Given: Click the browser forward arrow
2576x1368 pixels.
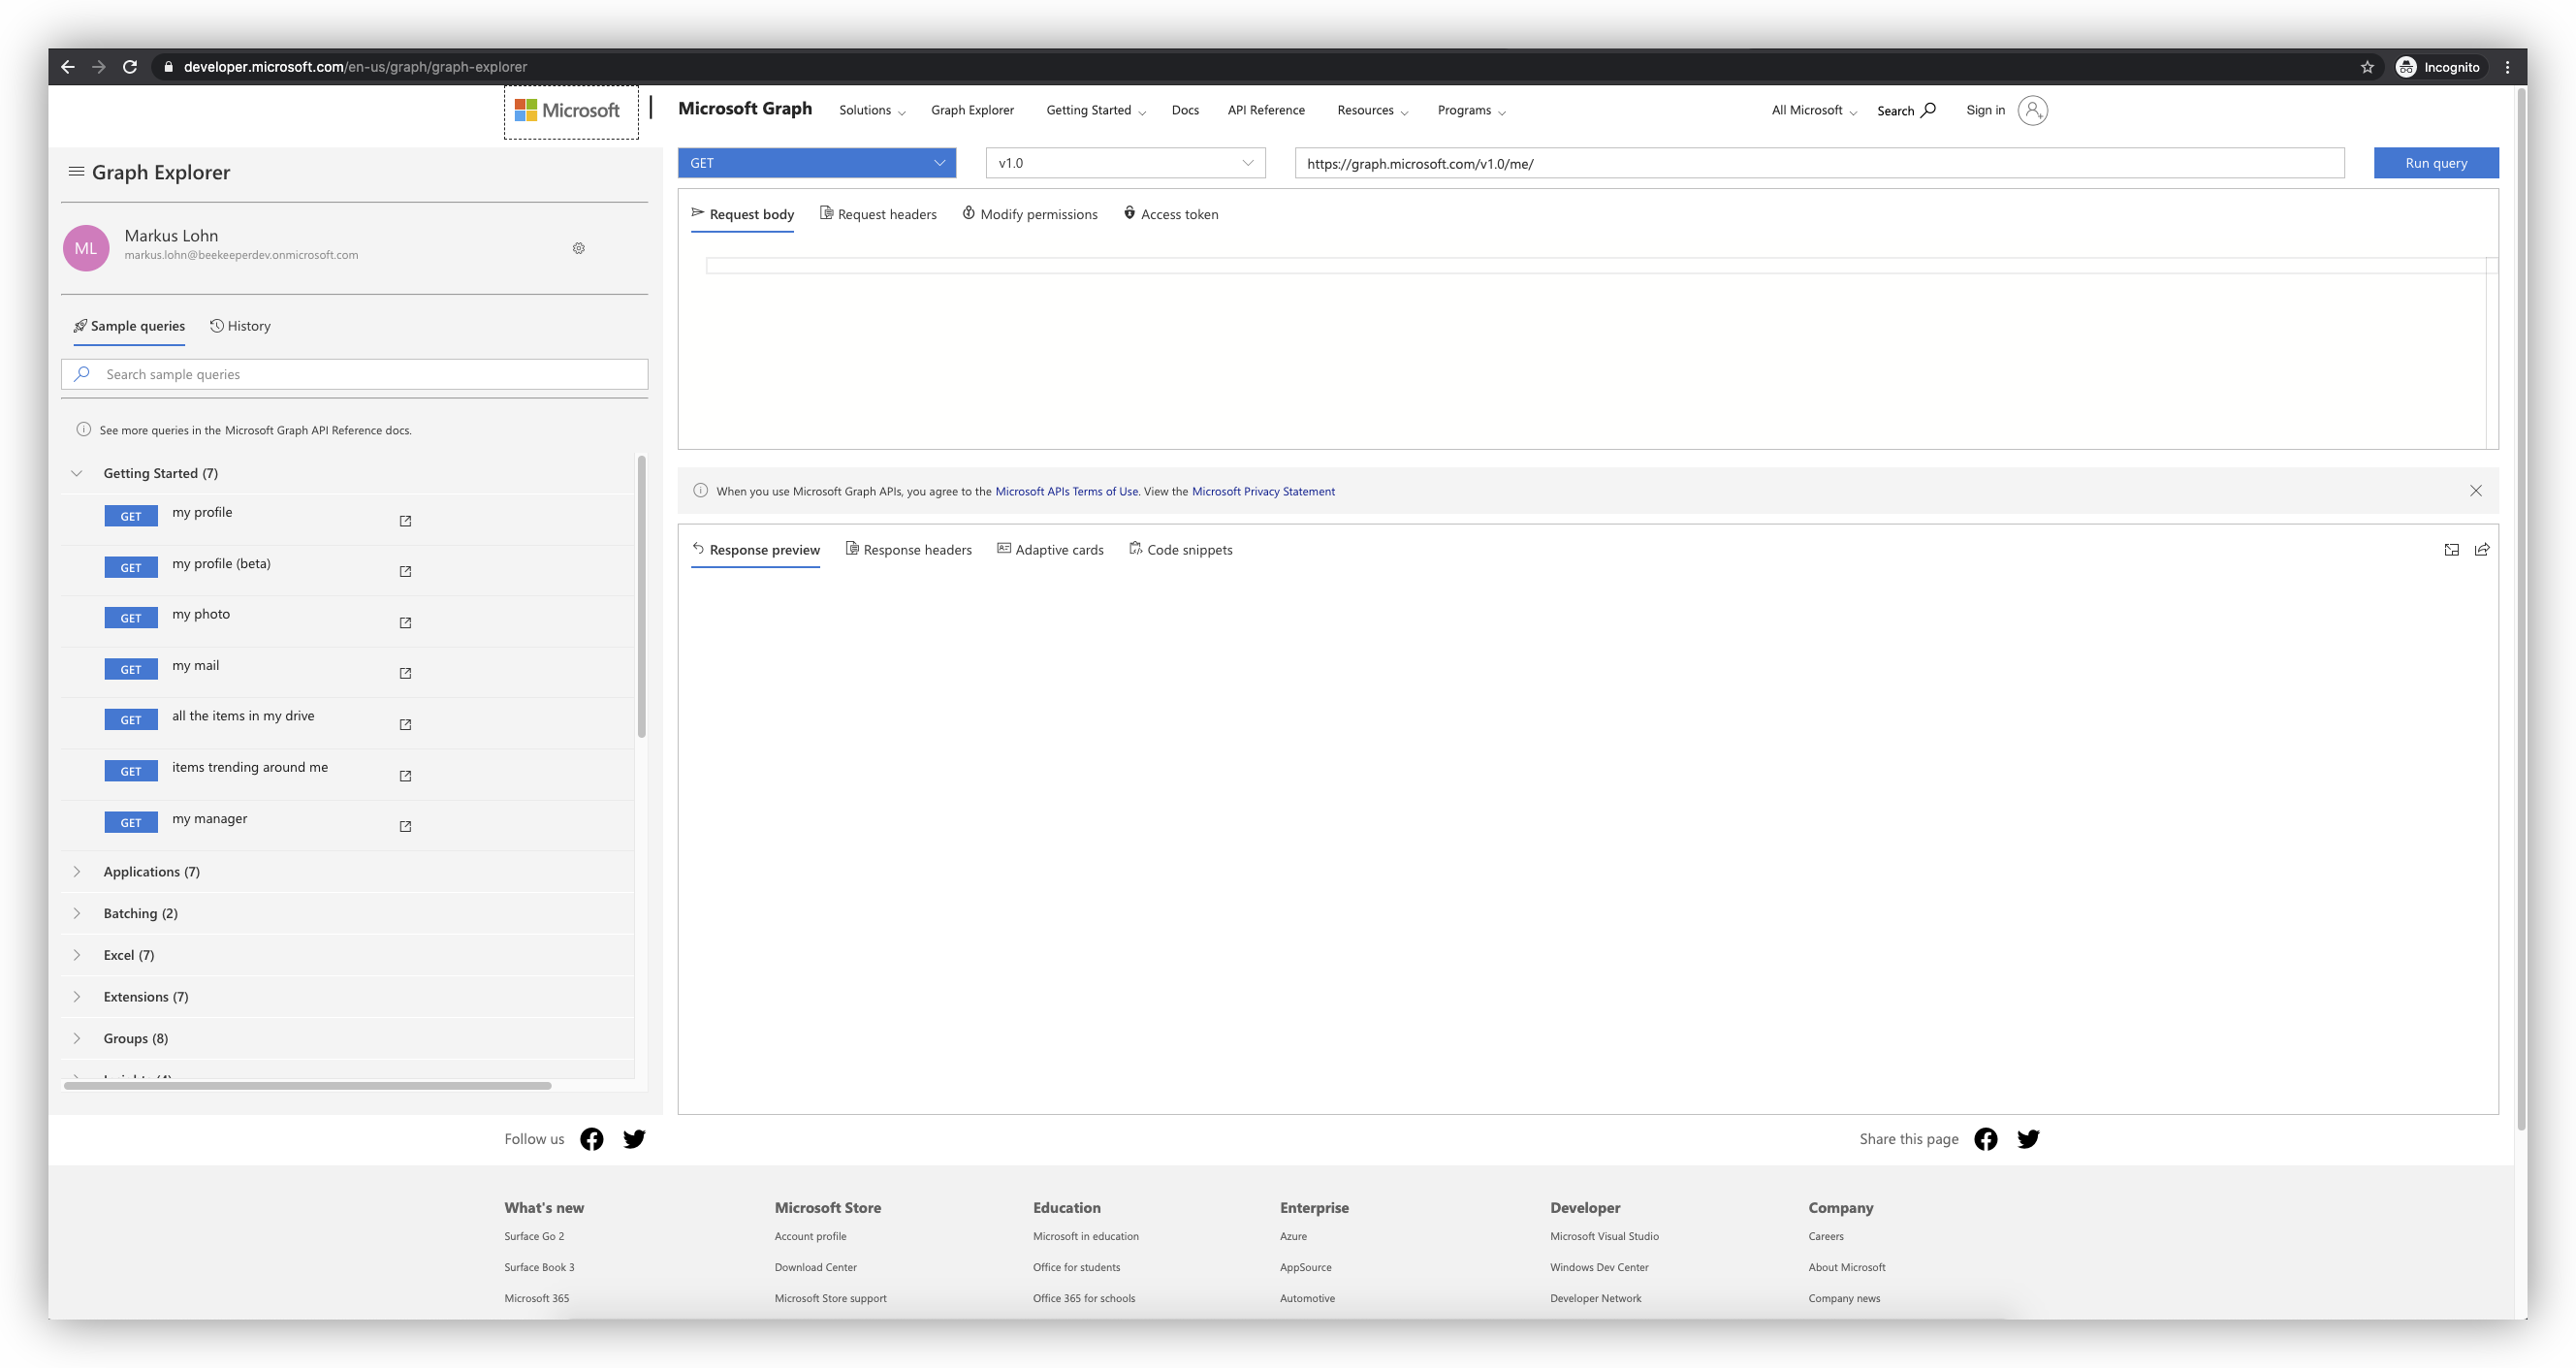Looking at the screenshot, I should 99,67.
